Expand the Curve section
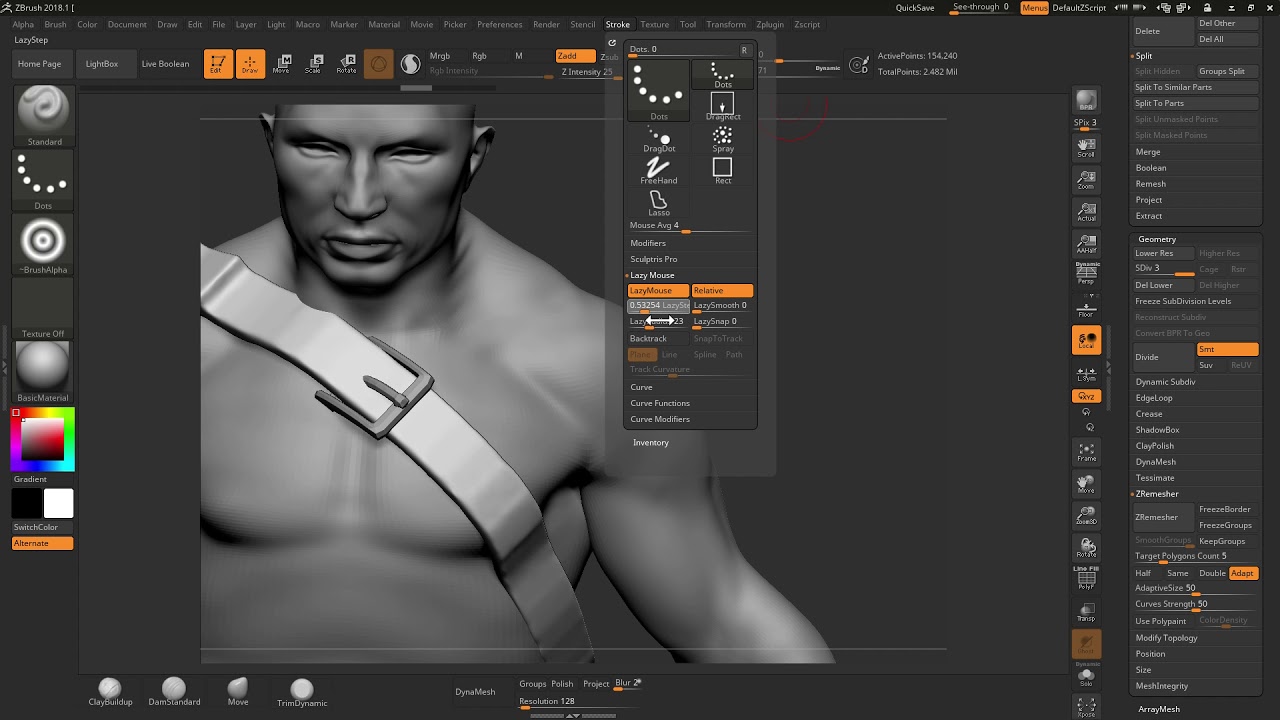Viewport: 1280px width, 720px height. (641, 387)
